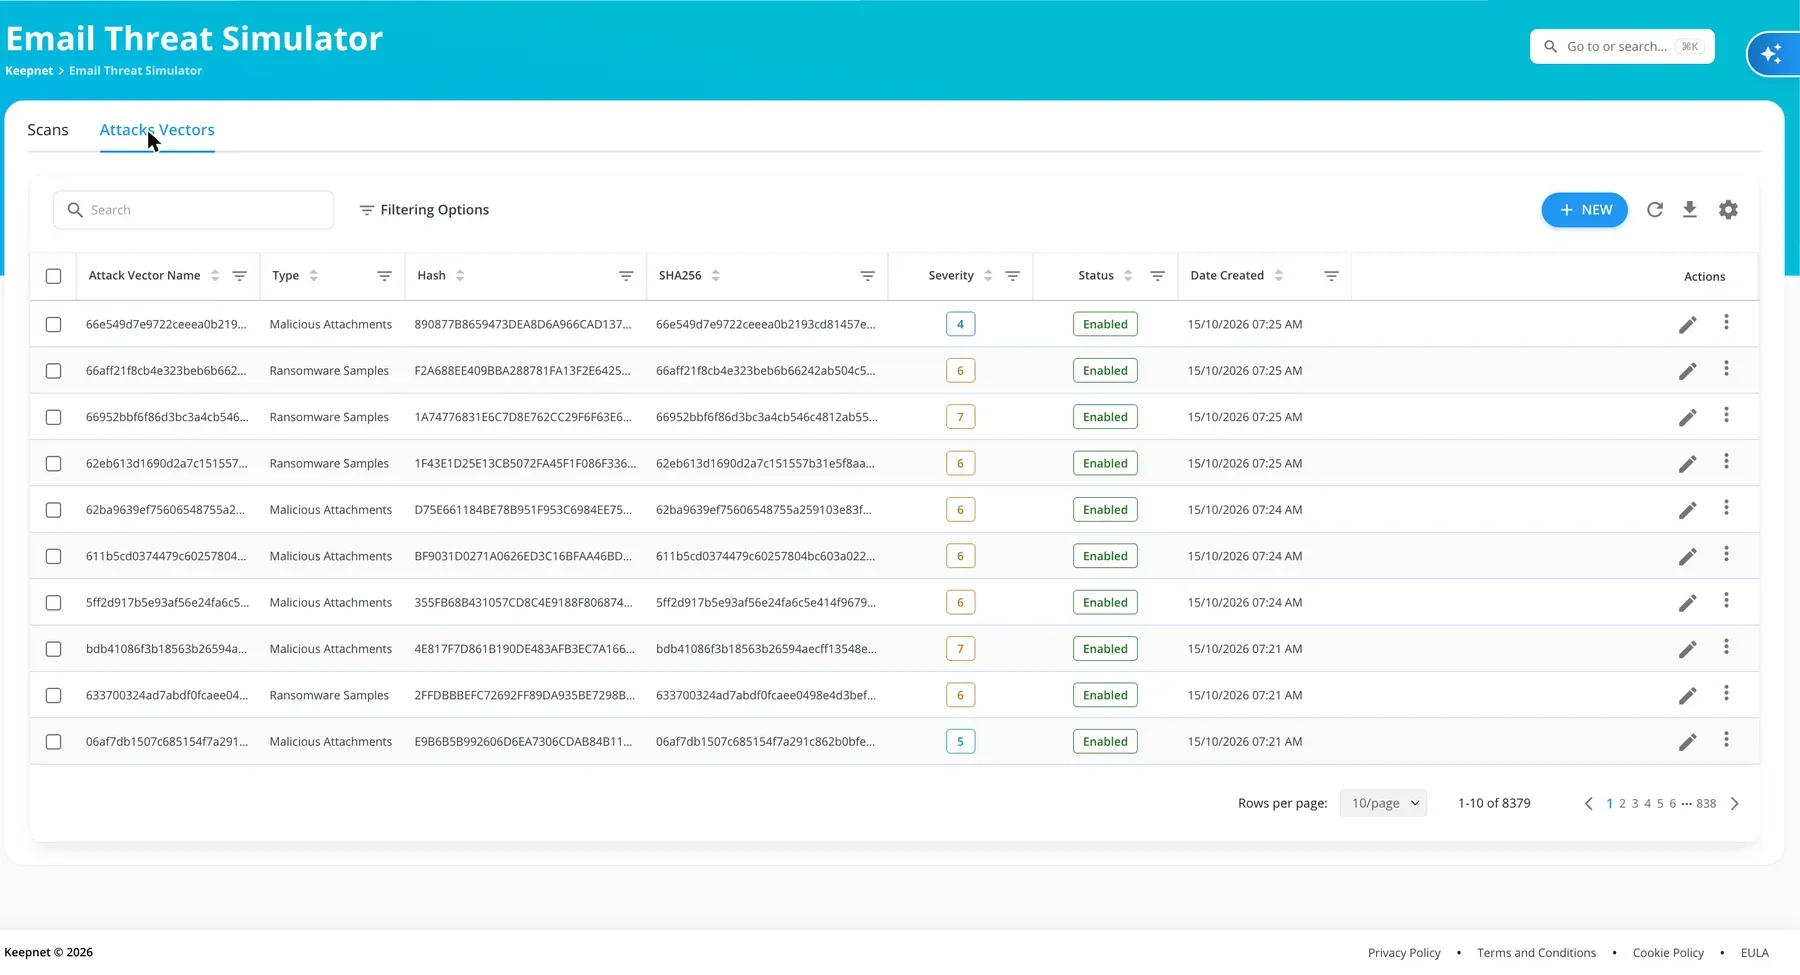Filter the Attack Vector Name column
Viewport: 1800px width, 975px height.
click(x=240, y=276)
